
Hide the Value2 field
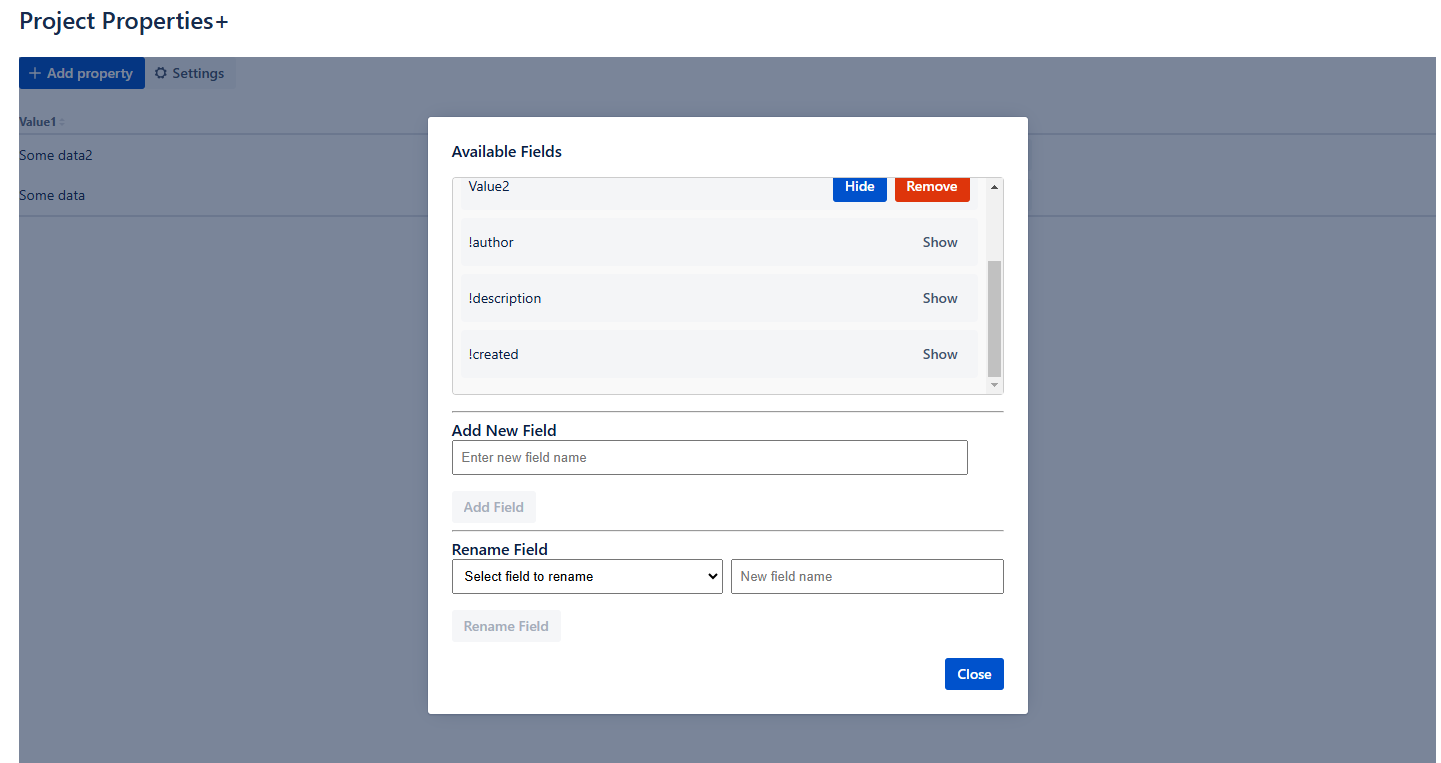click(859, 187)
